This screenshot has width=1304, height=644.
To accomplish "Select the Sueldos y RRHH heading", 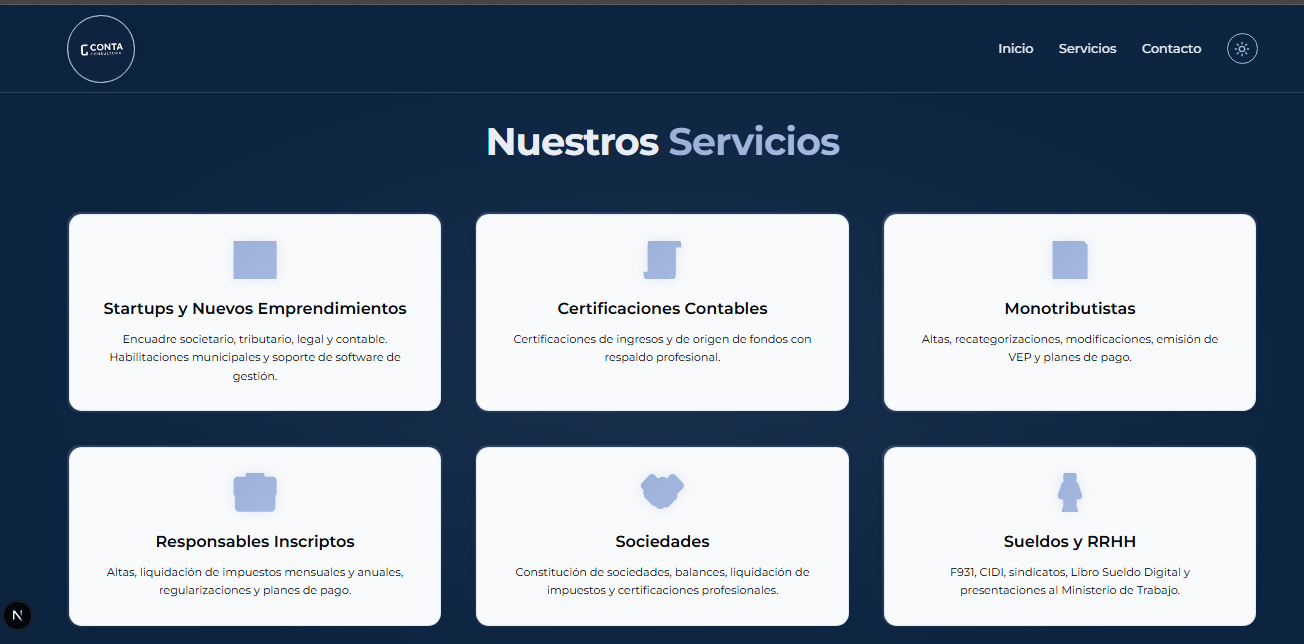I will (1069, 542).
